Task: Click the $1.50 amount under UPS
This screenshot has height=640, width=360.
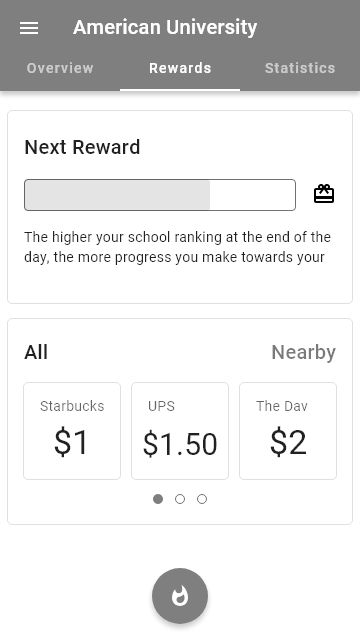Action: pos(180,444)
